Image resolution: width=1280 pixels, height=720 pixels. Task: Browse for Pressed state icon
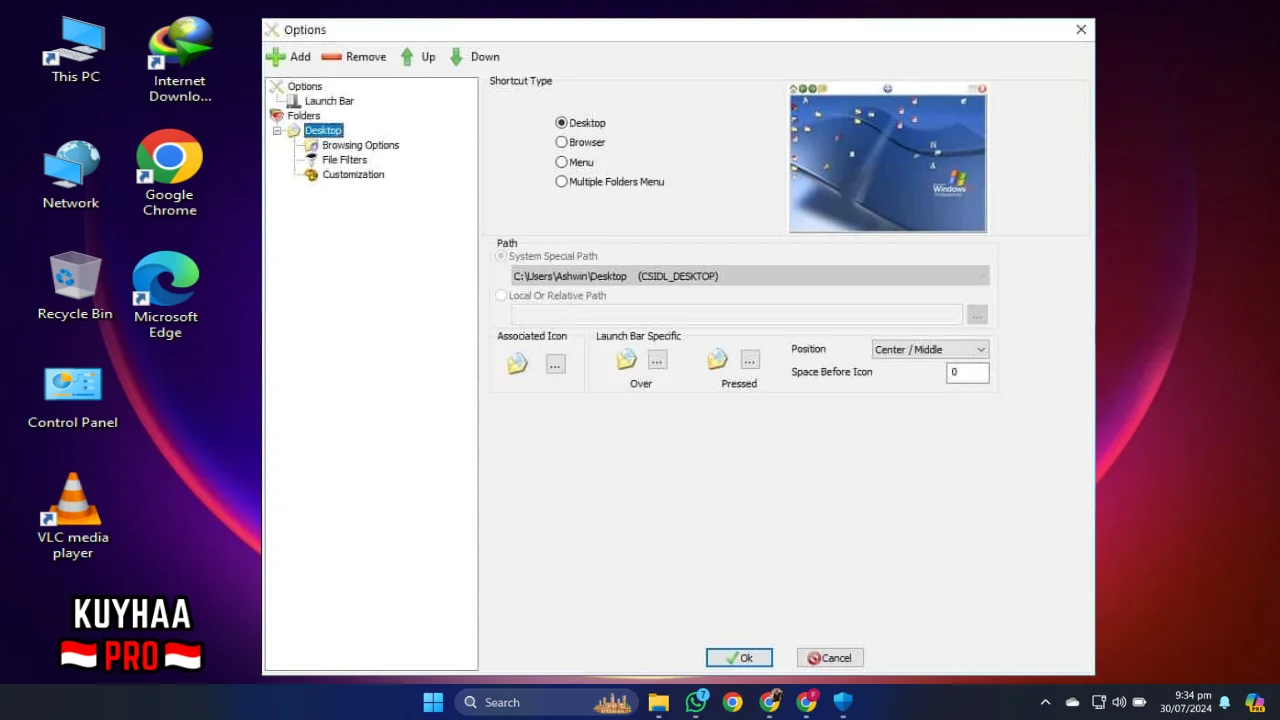[x=750, y=360]
